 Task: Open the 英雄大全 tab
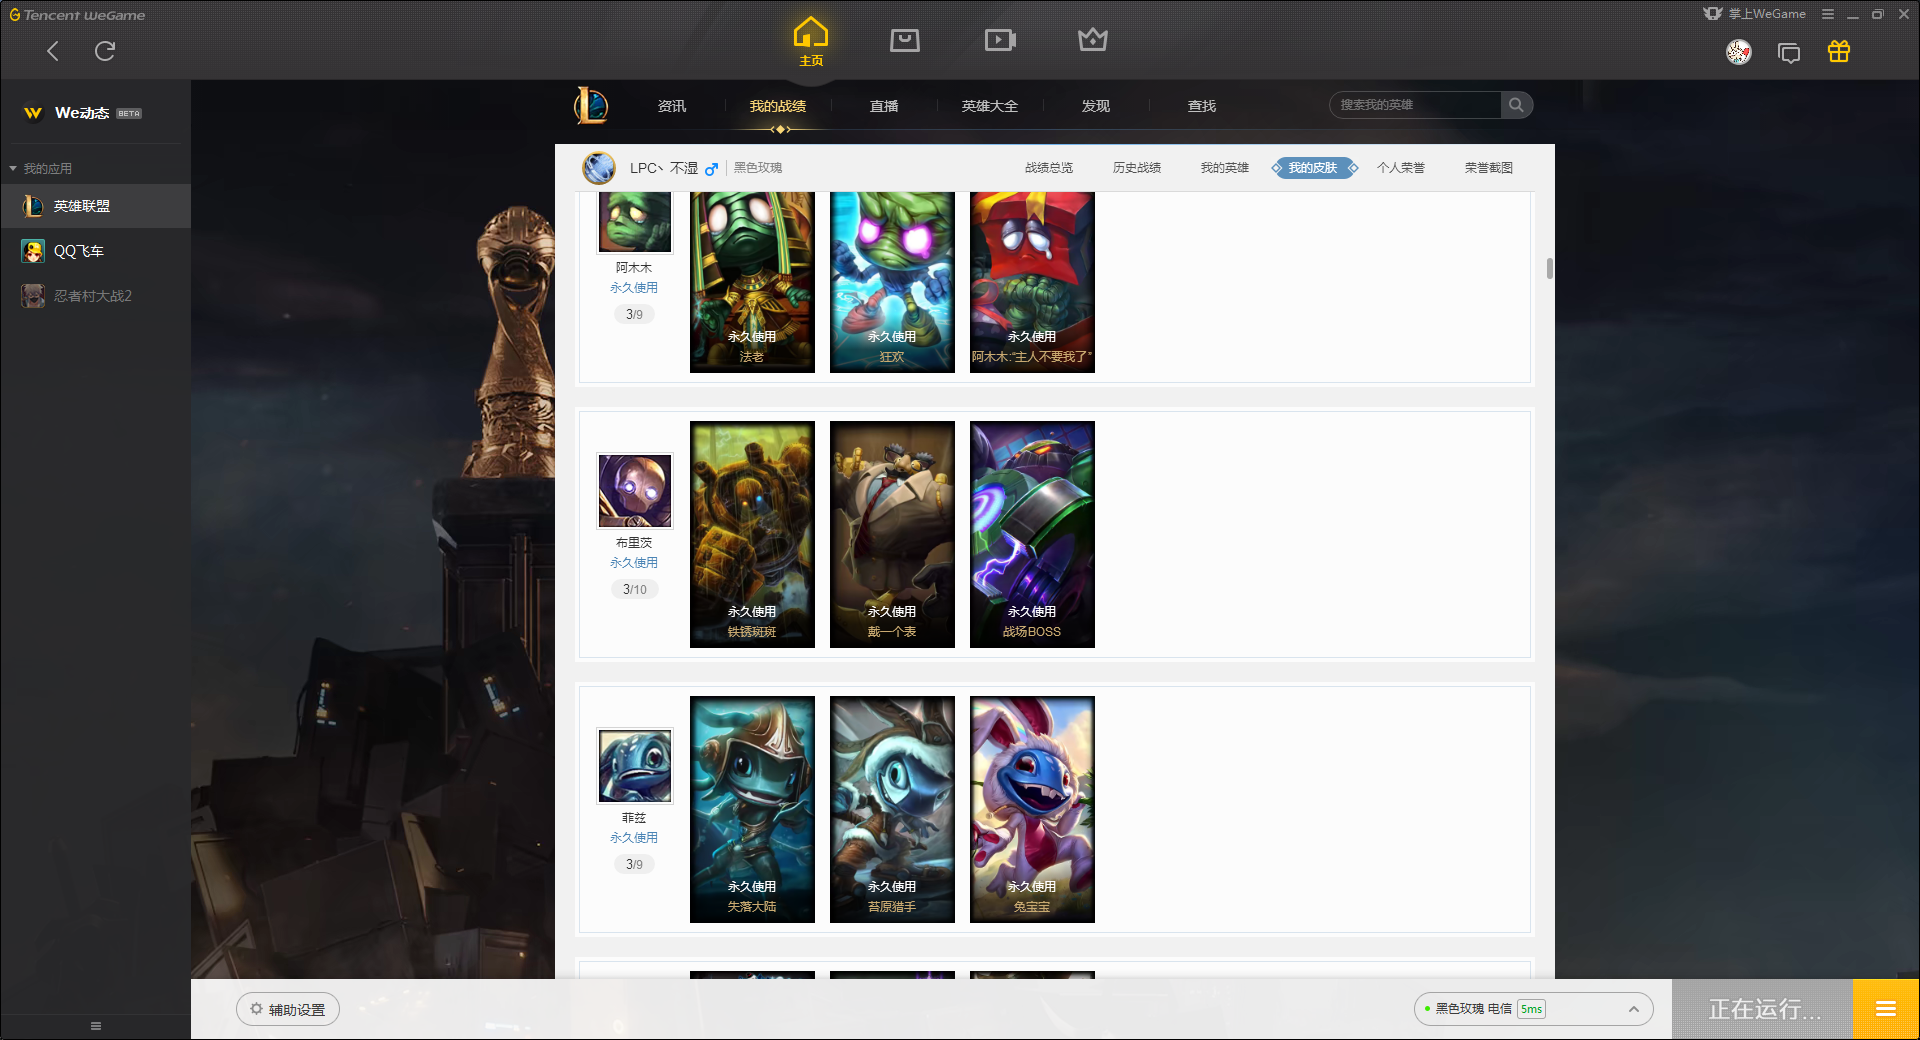click(x=990, y=106)
